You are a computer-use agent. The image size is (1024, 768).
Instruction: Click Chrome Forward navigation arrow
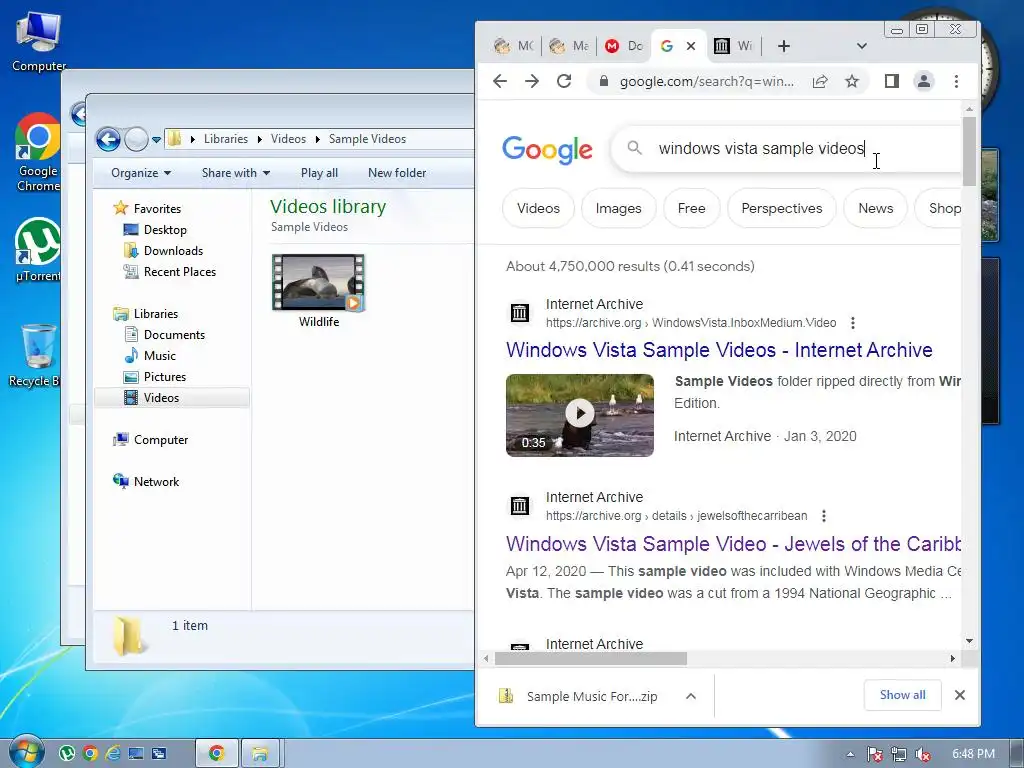[x=532, y=81]
